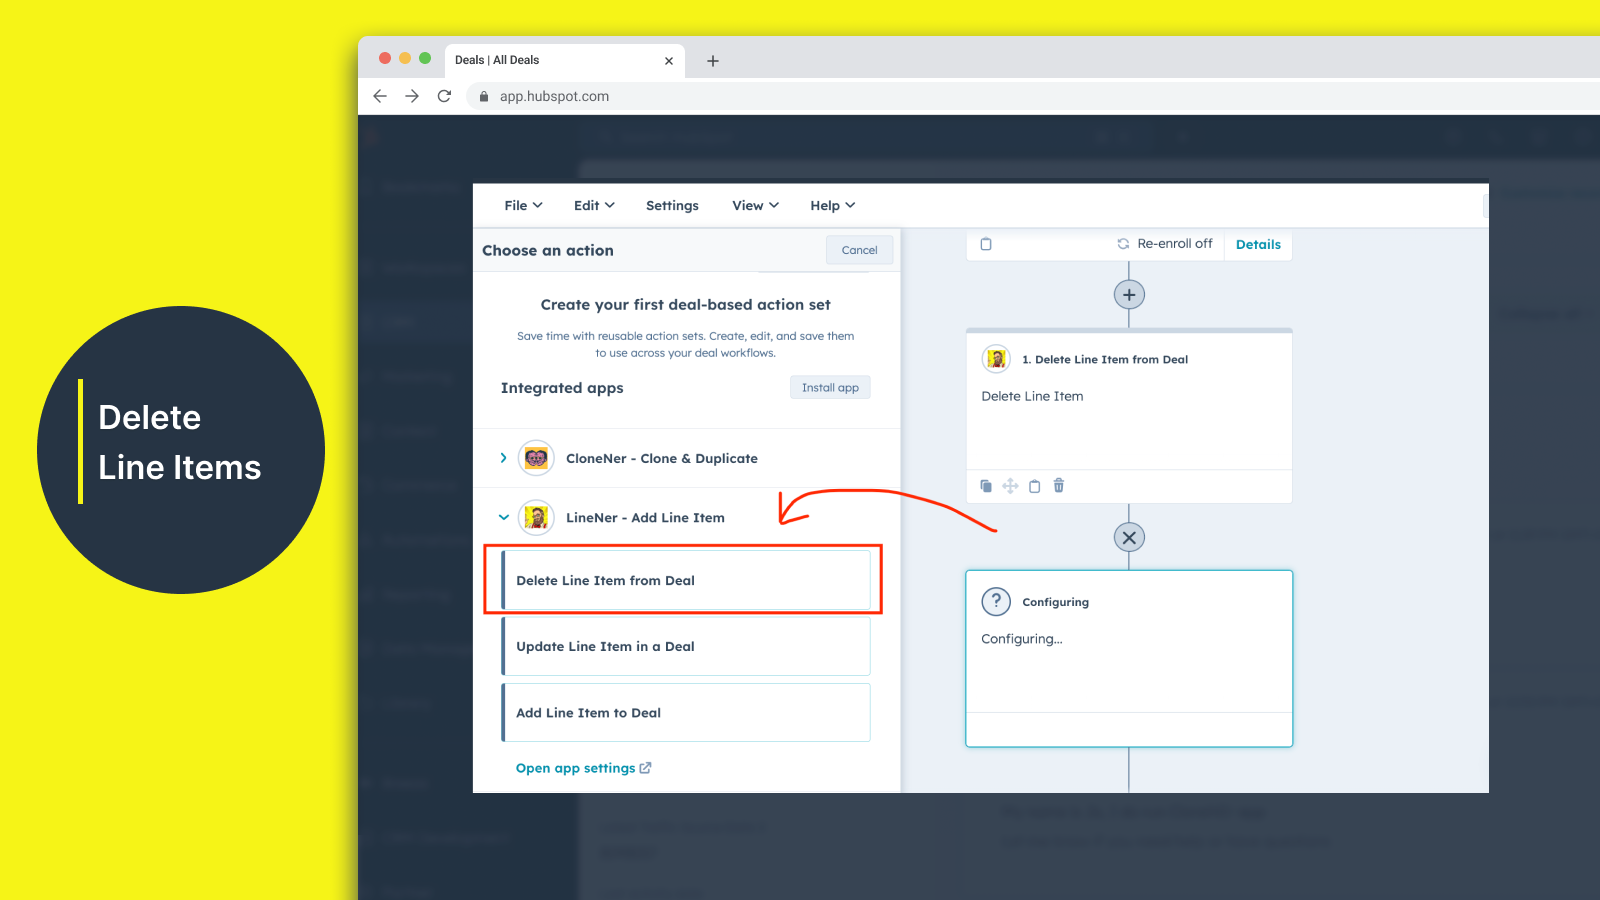Click the question mark icon on the Configuring card

[x=996, y=601]
